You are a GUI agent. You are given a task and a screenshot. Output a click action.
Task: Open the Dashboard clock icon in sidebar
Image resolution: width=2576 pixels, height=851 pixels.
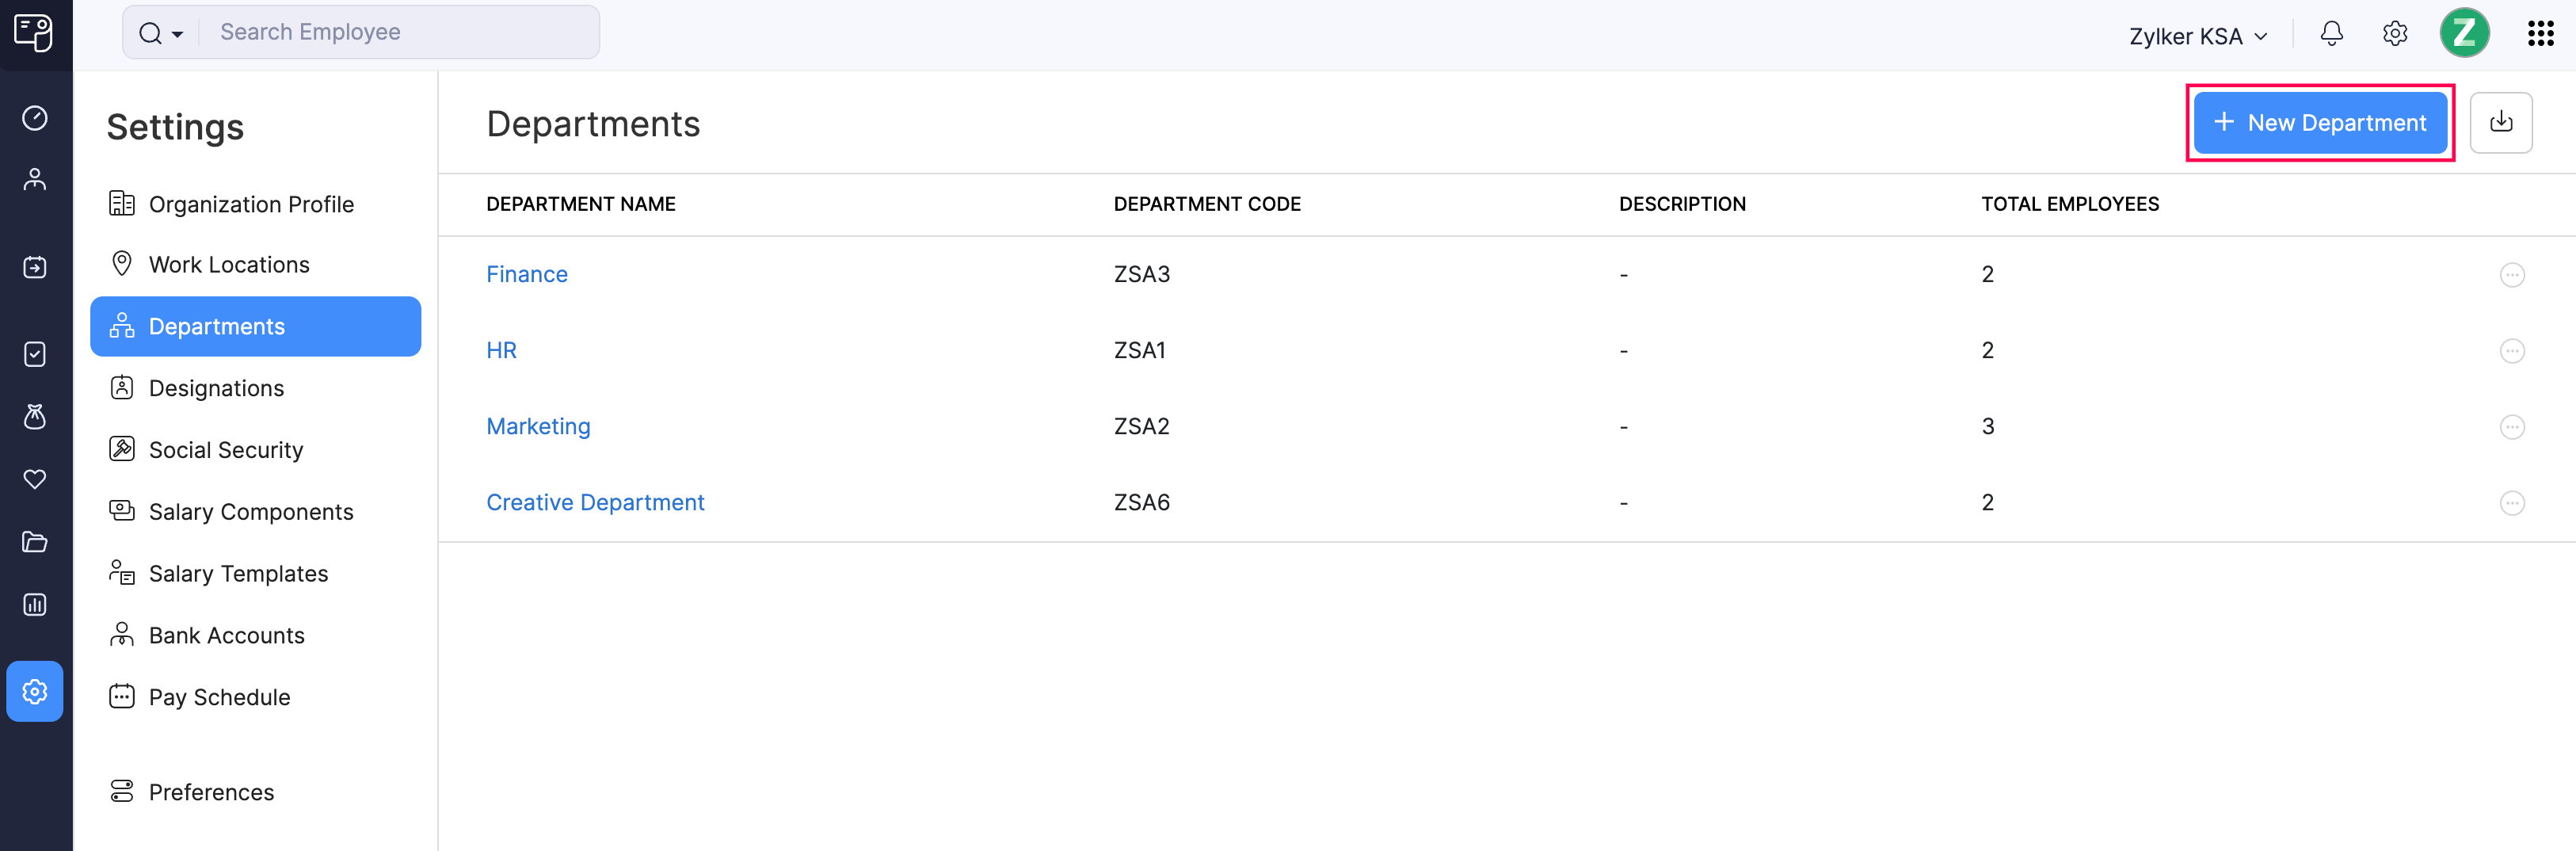pyautogui.click(x=35, y=118)
